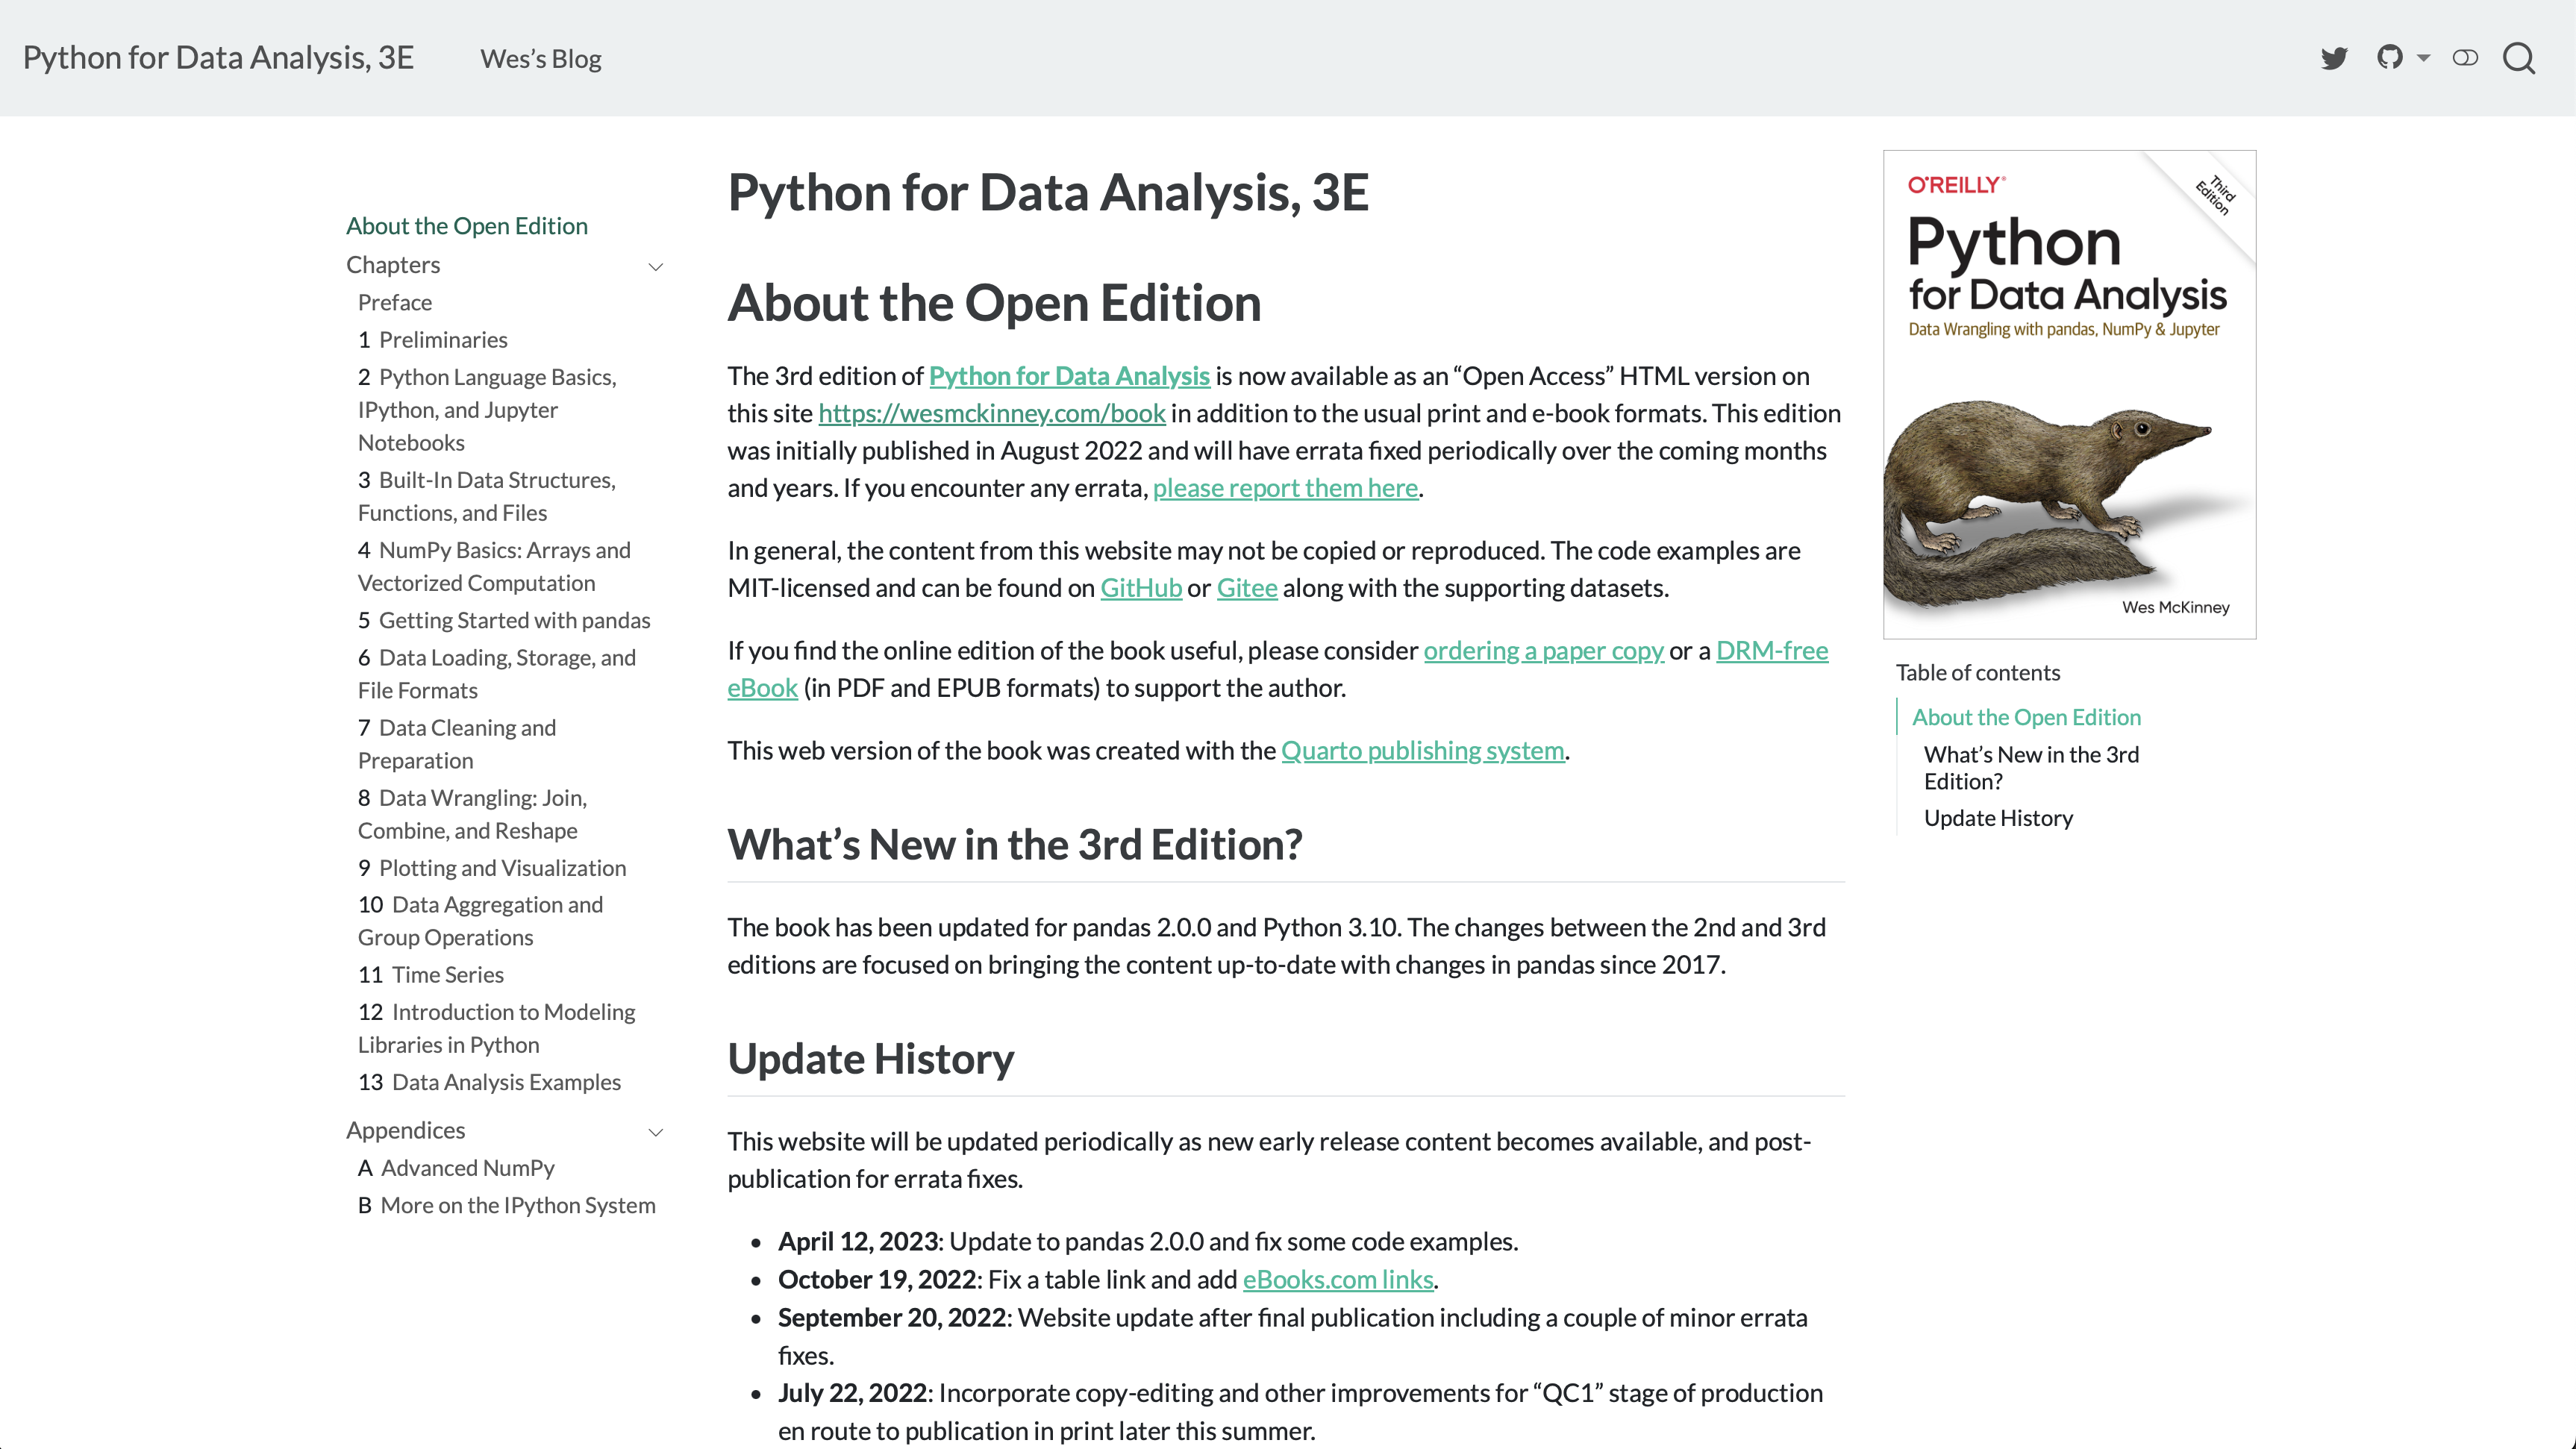Open Wes's Blog from the top navigation

coord(539,57)
